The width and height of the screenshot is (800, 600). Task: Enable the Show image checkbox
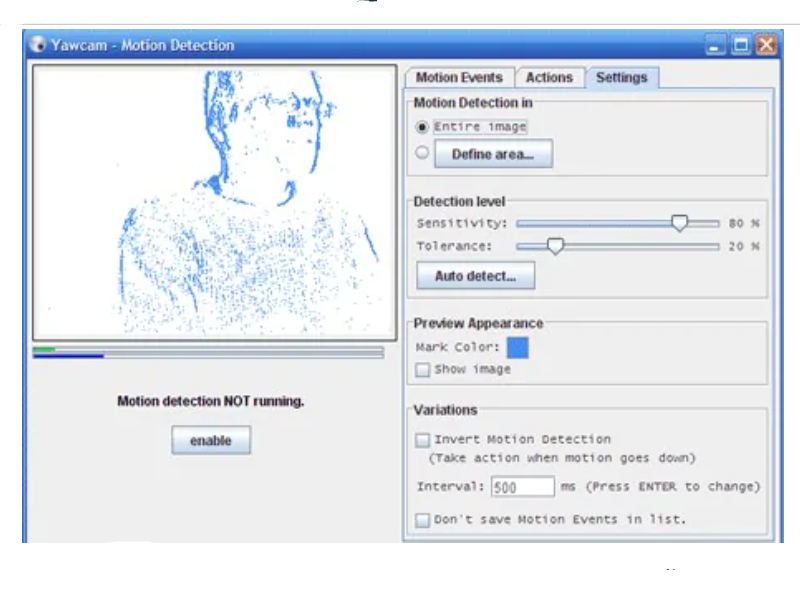click(424, 368)
